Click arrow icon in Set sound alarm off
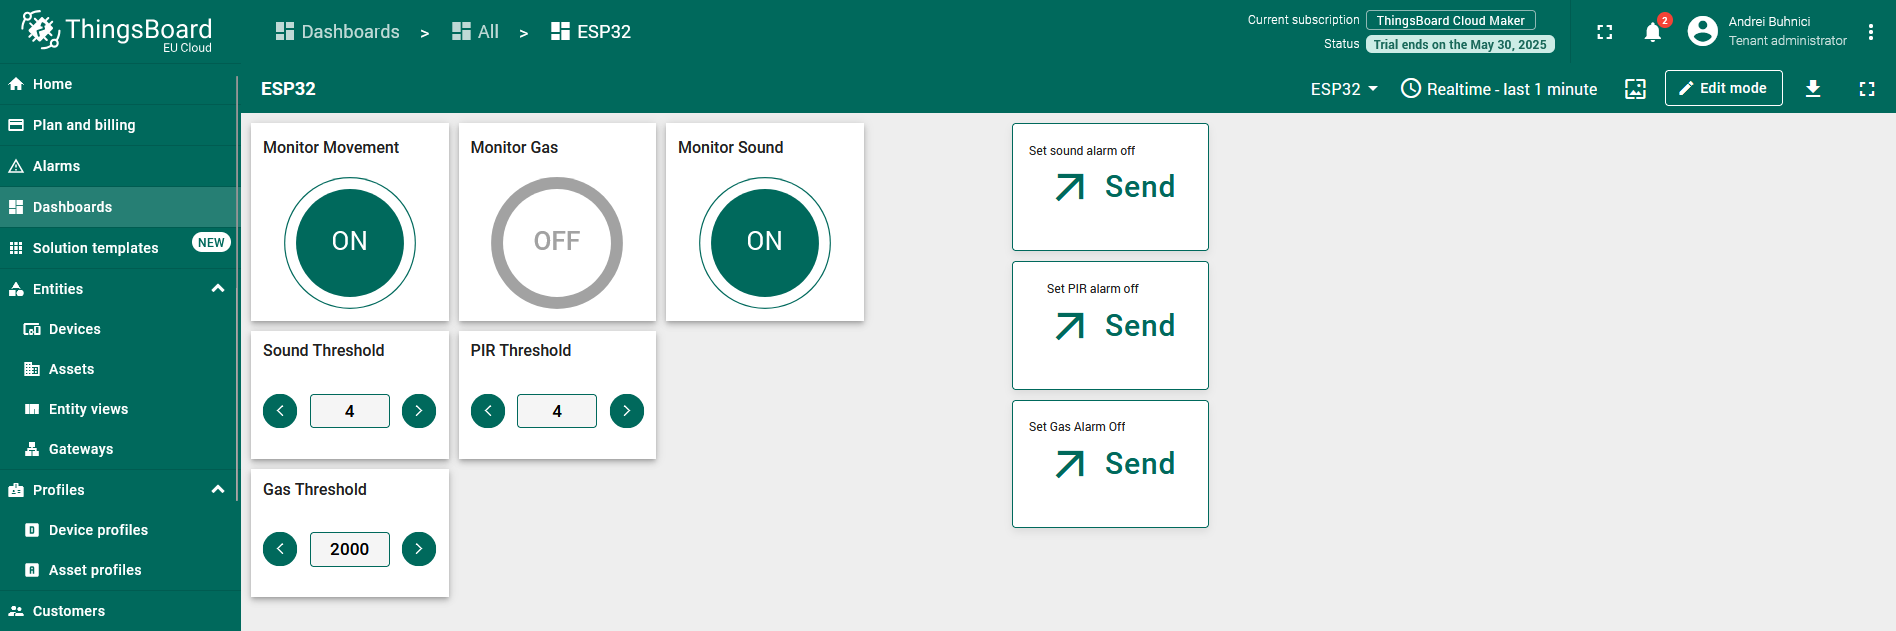Image resolution: width=1896 pixels, height=631 pixels. click(x=1070, y=187)
